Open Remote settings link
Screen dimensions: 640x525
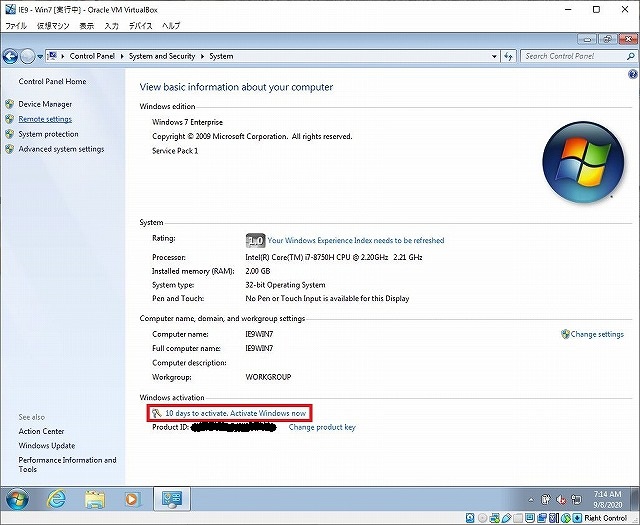click(x=45, y=119)
